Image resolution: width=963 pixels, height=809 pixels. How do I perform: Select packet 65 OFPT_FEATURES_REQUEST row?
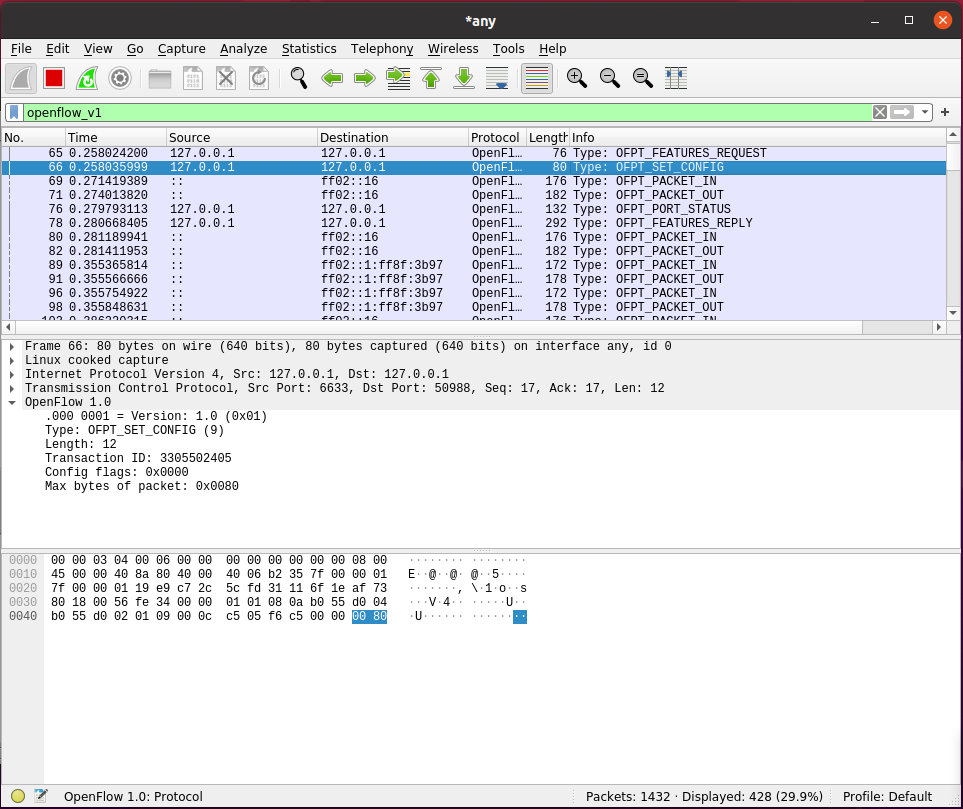[474, 153]
